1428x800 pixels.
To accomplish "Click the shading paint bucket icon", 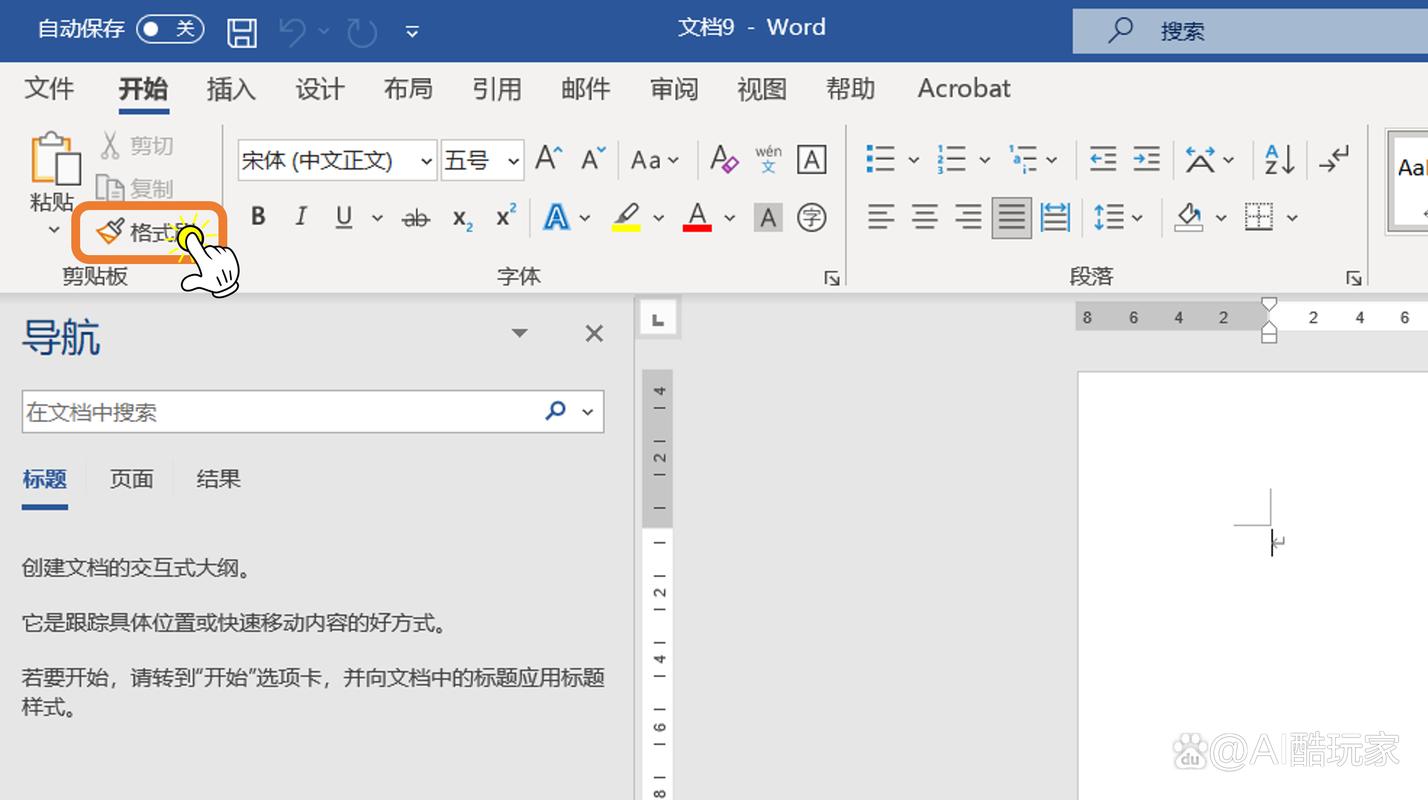I will click(1188, 216).
